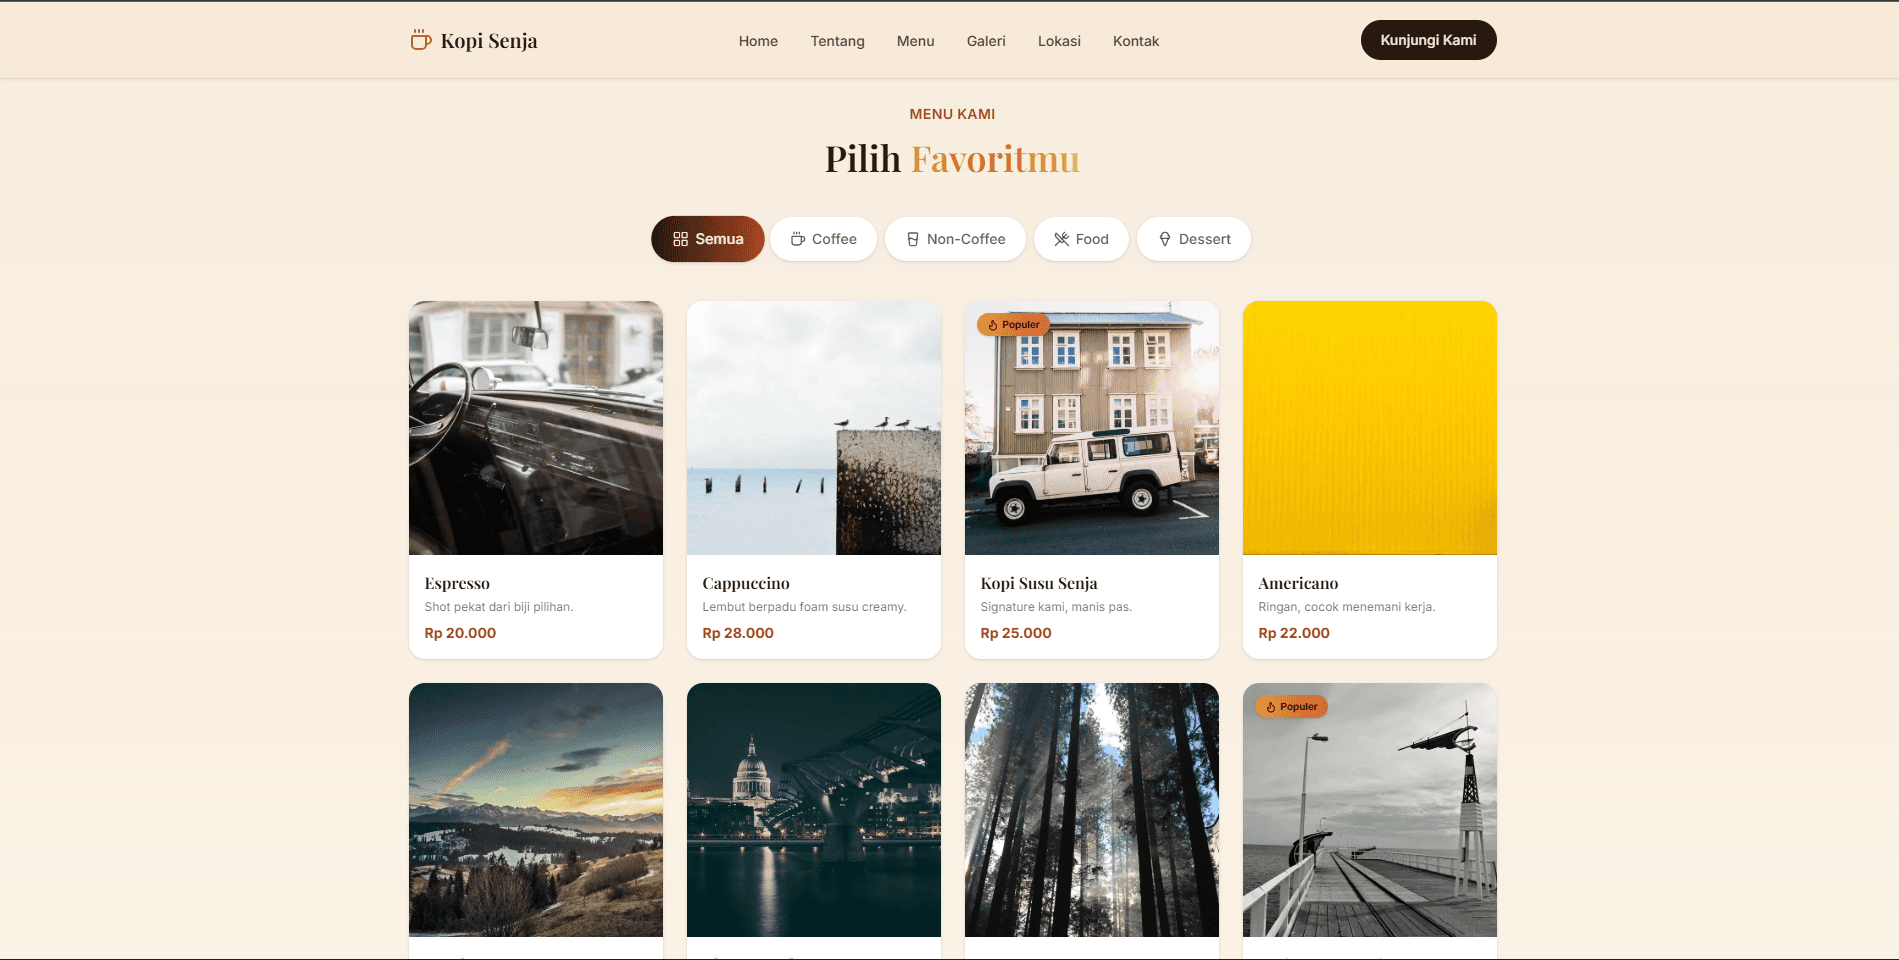
Task: Click the flame icon on the Kopi Susu Senja badge
Action: pos(992,325)
